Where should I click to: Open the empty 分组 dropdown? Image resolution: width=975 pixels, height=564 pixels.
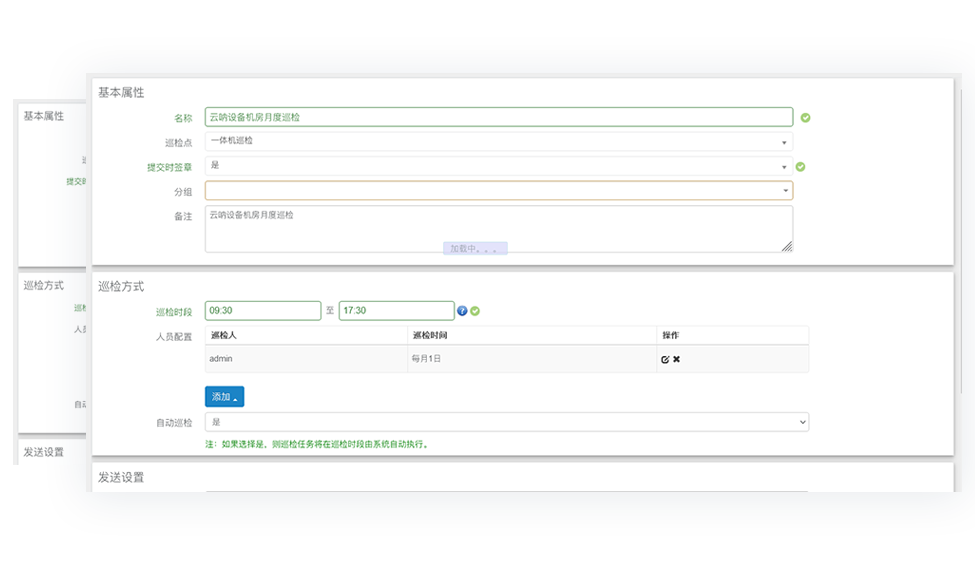498,190
